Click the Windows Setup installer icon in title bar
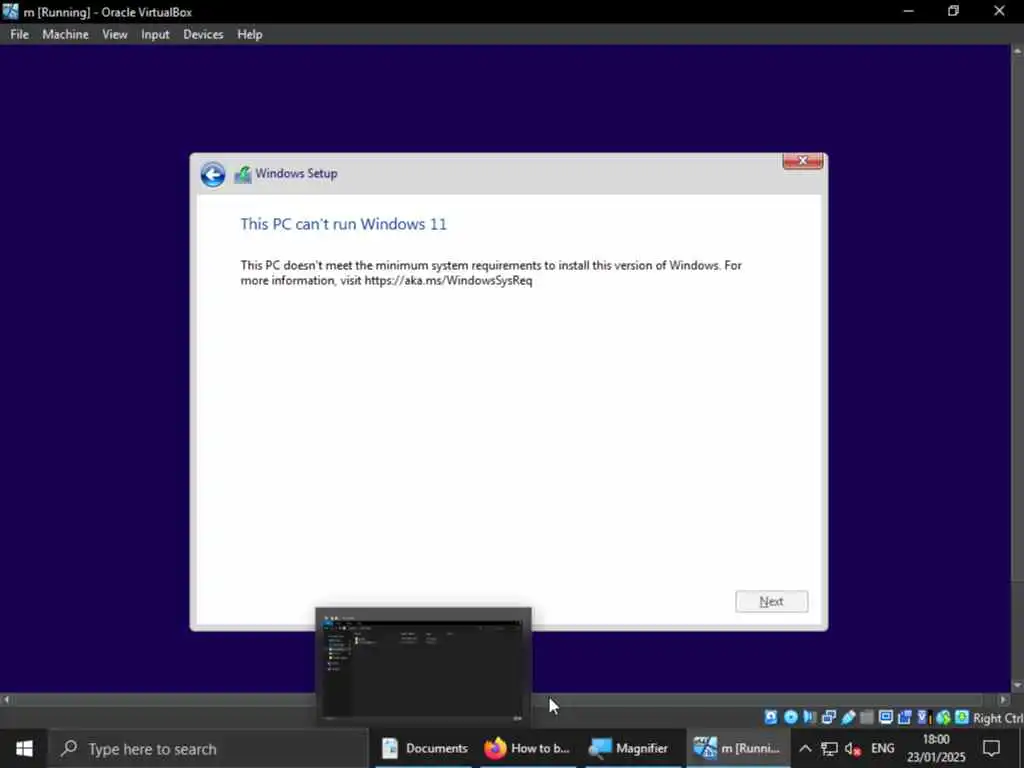This screenshot has width=1024, height=768. [243, 174]
